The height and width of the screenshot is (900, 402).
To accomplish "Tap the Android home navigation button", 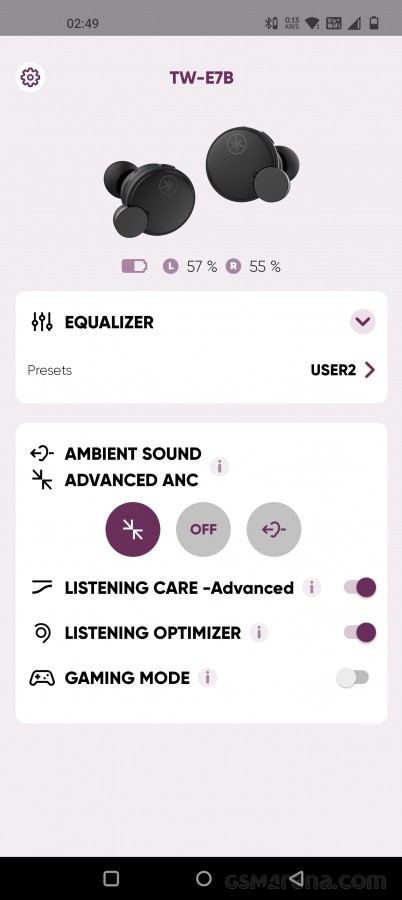I will pos(204,878).
